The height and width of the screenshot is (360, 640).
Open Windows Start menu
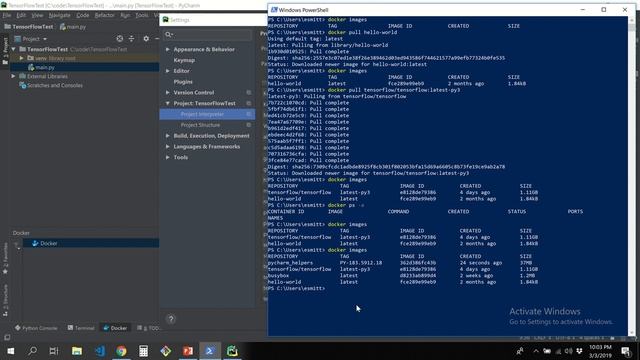[x=11, y=351]
